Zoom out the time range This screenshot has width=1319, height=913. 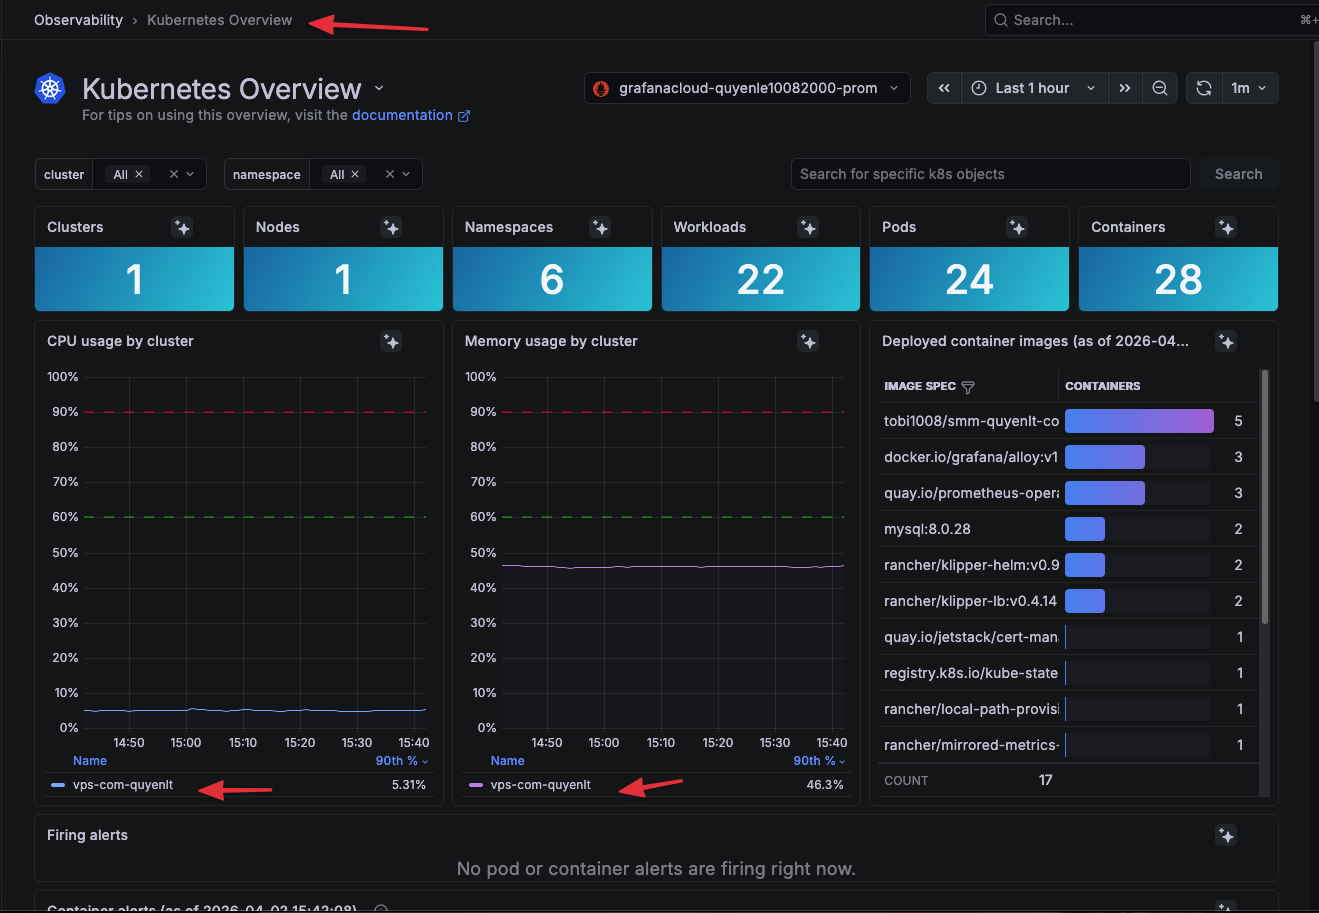1160,88
